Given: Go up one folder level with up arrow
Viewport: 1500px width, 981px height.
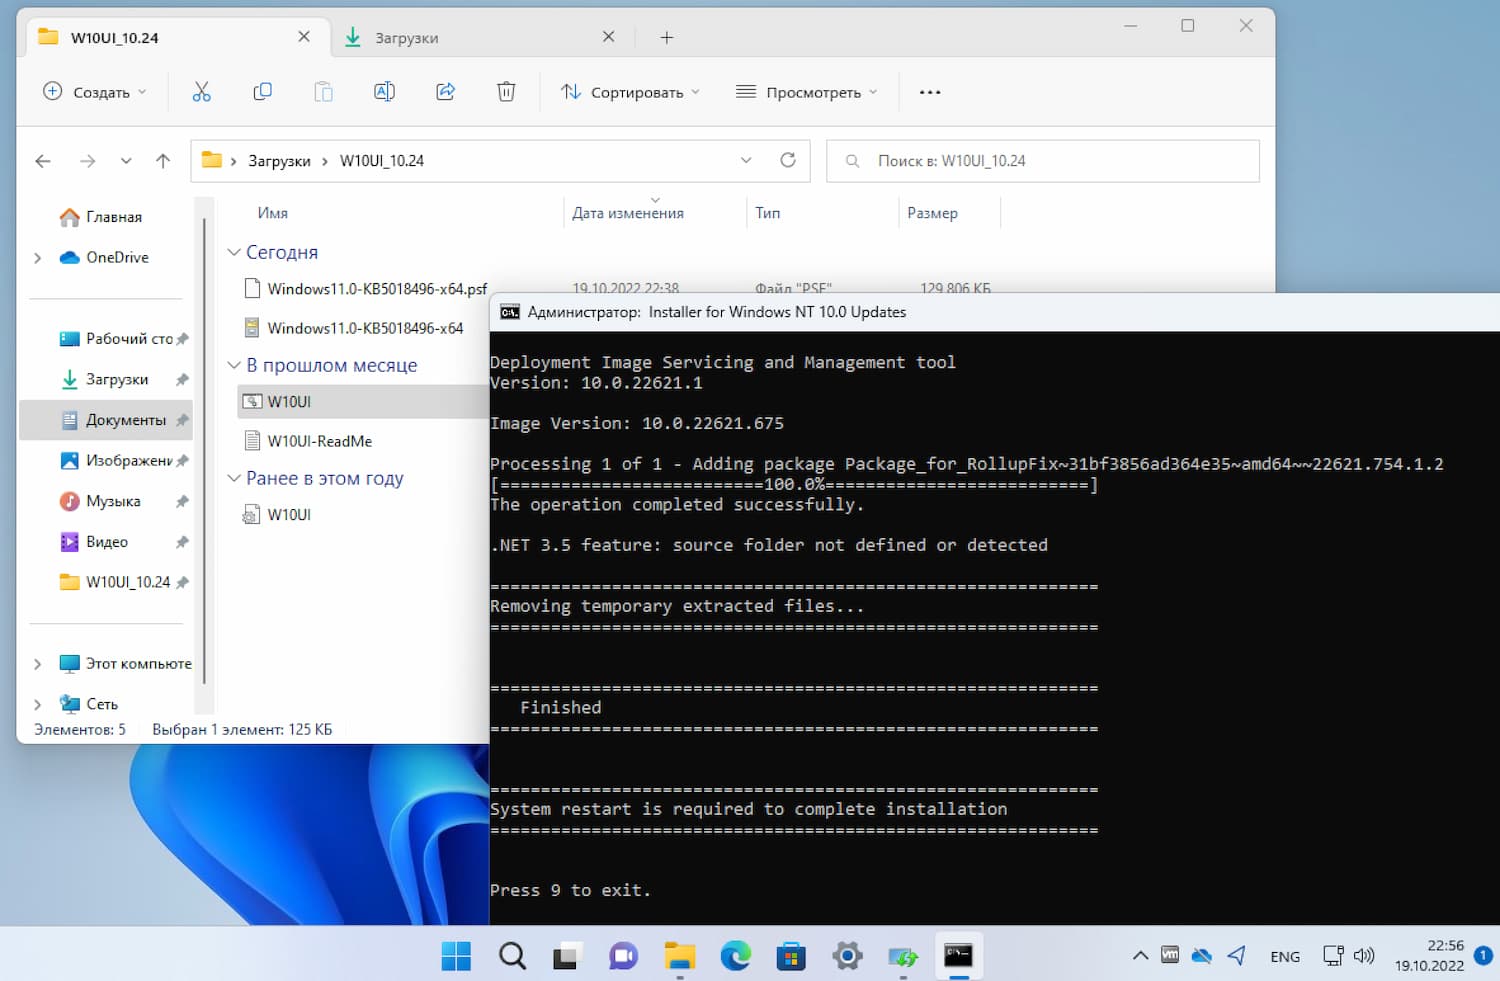Looking at the screenshot, I should 163,161.
